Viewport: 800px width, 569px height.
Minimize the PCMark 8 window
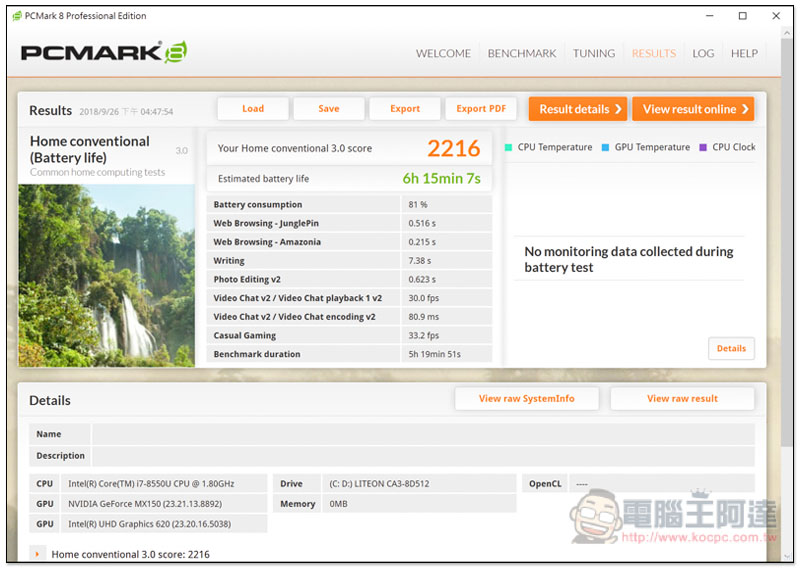click(709, 16)
